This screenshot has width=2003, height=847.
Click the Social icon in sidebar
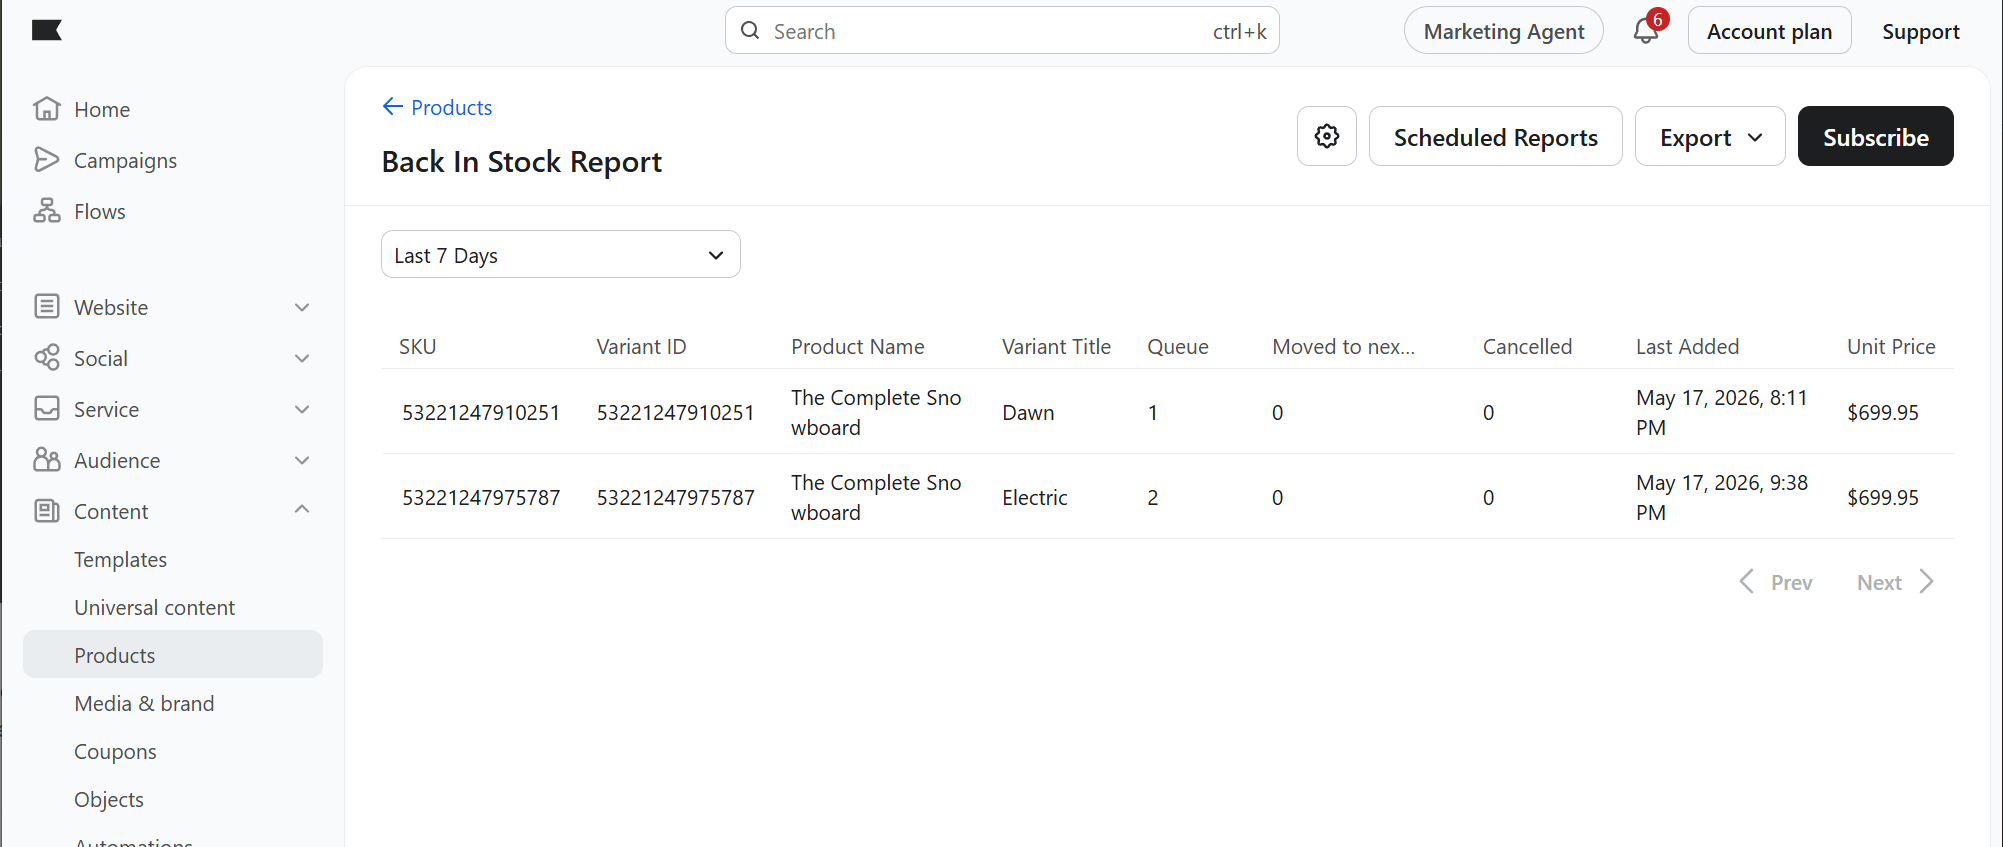tap(46, 357)
